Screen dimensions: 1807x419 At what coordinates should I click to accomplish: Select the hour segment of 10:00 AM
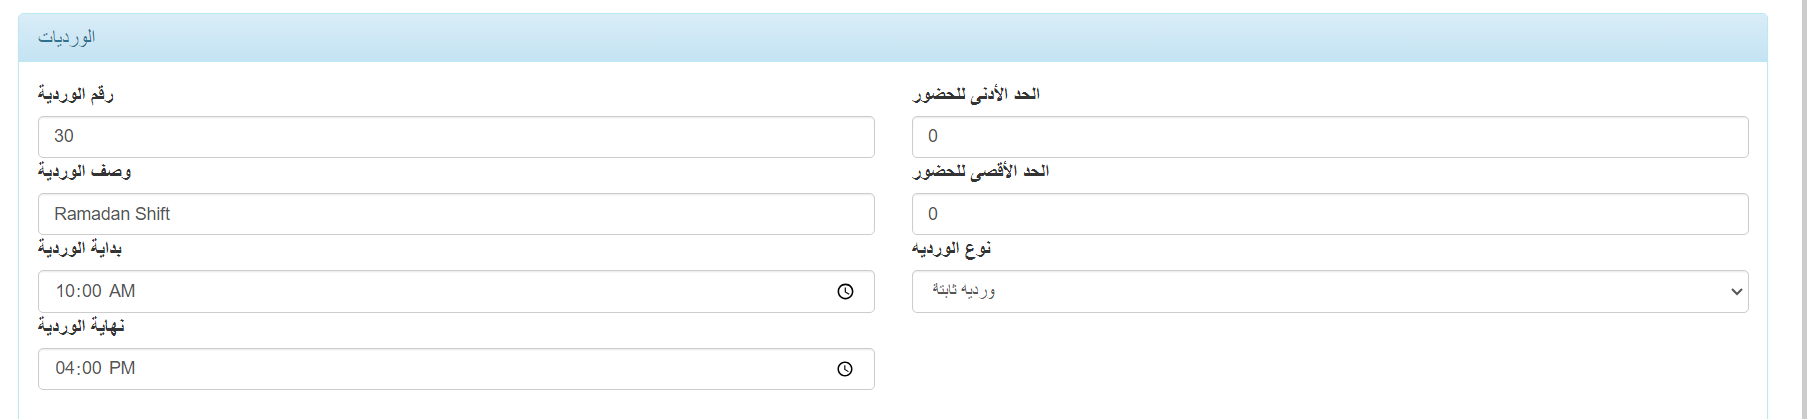pos(65,292)
